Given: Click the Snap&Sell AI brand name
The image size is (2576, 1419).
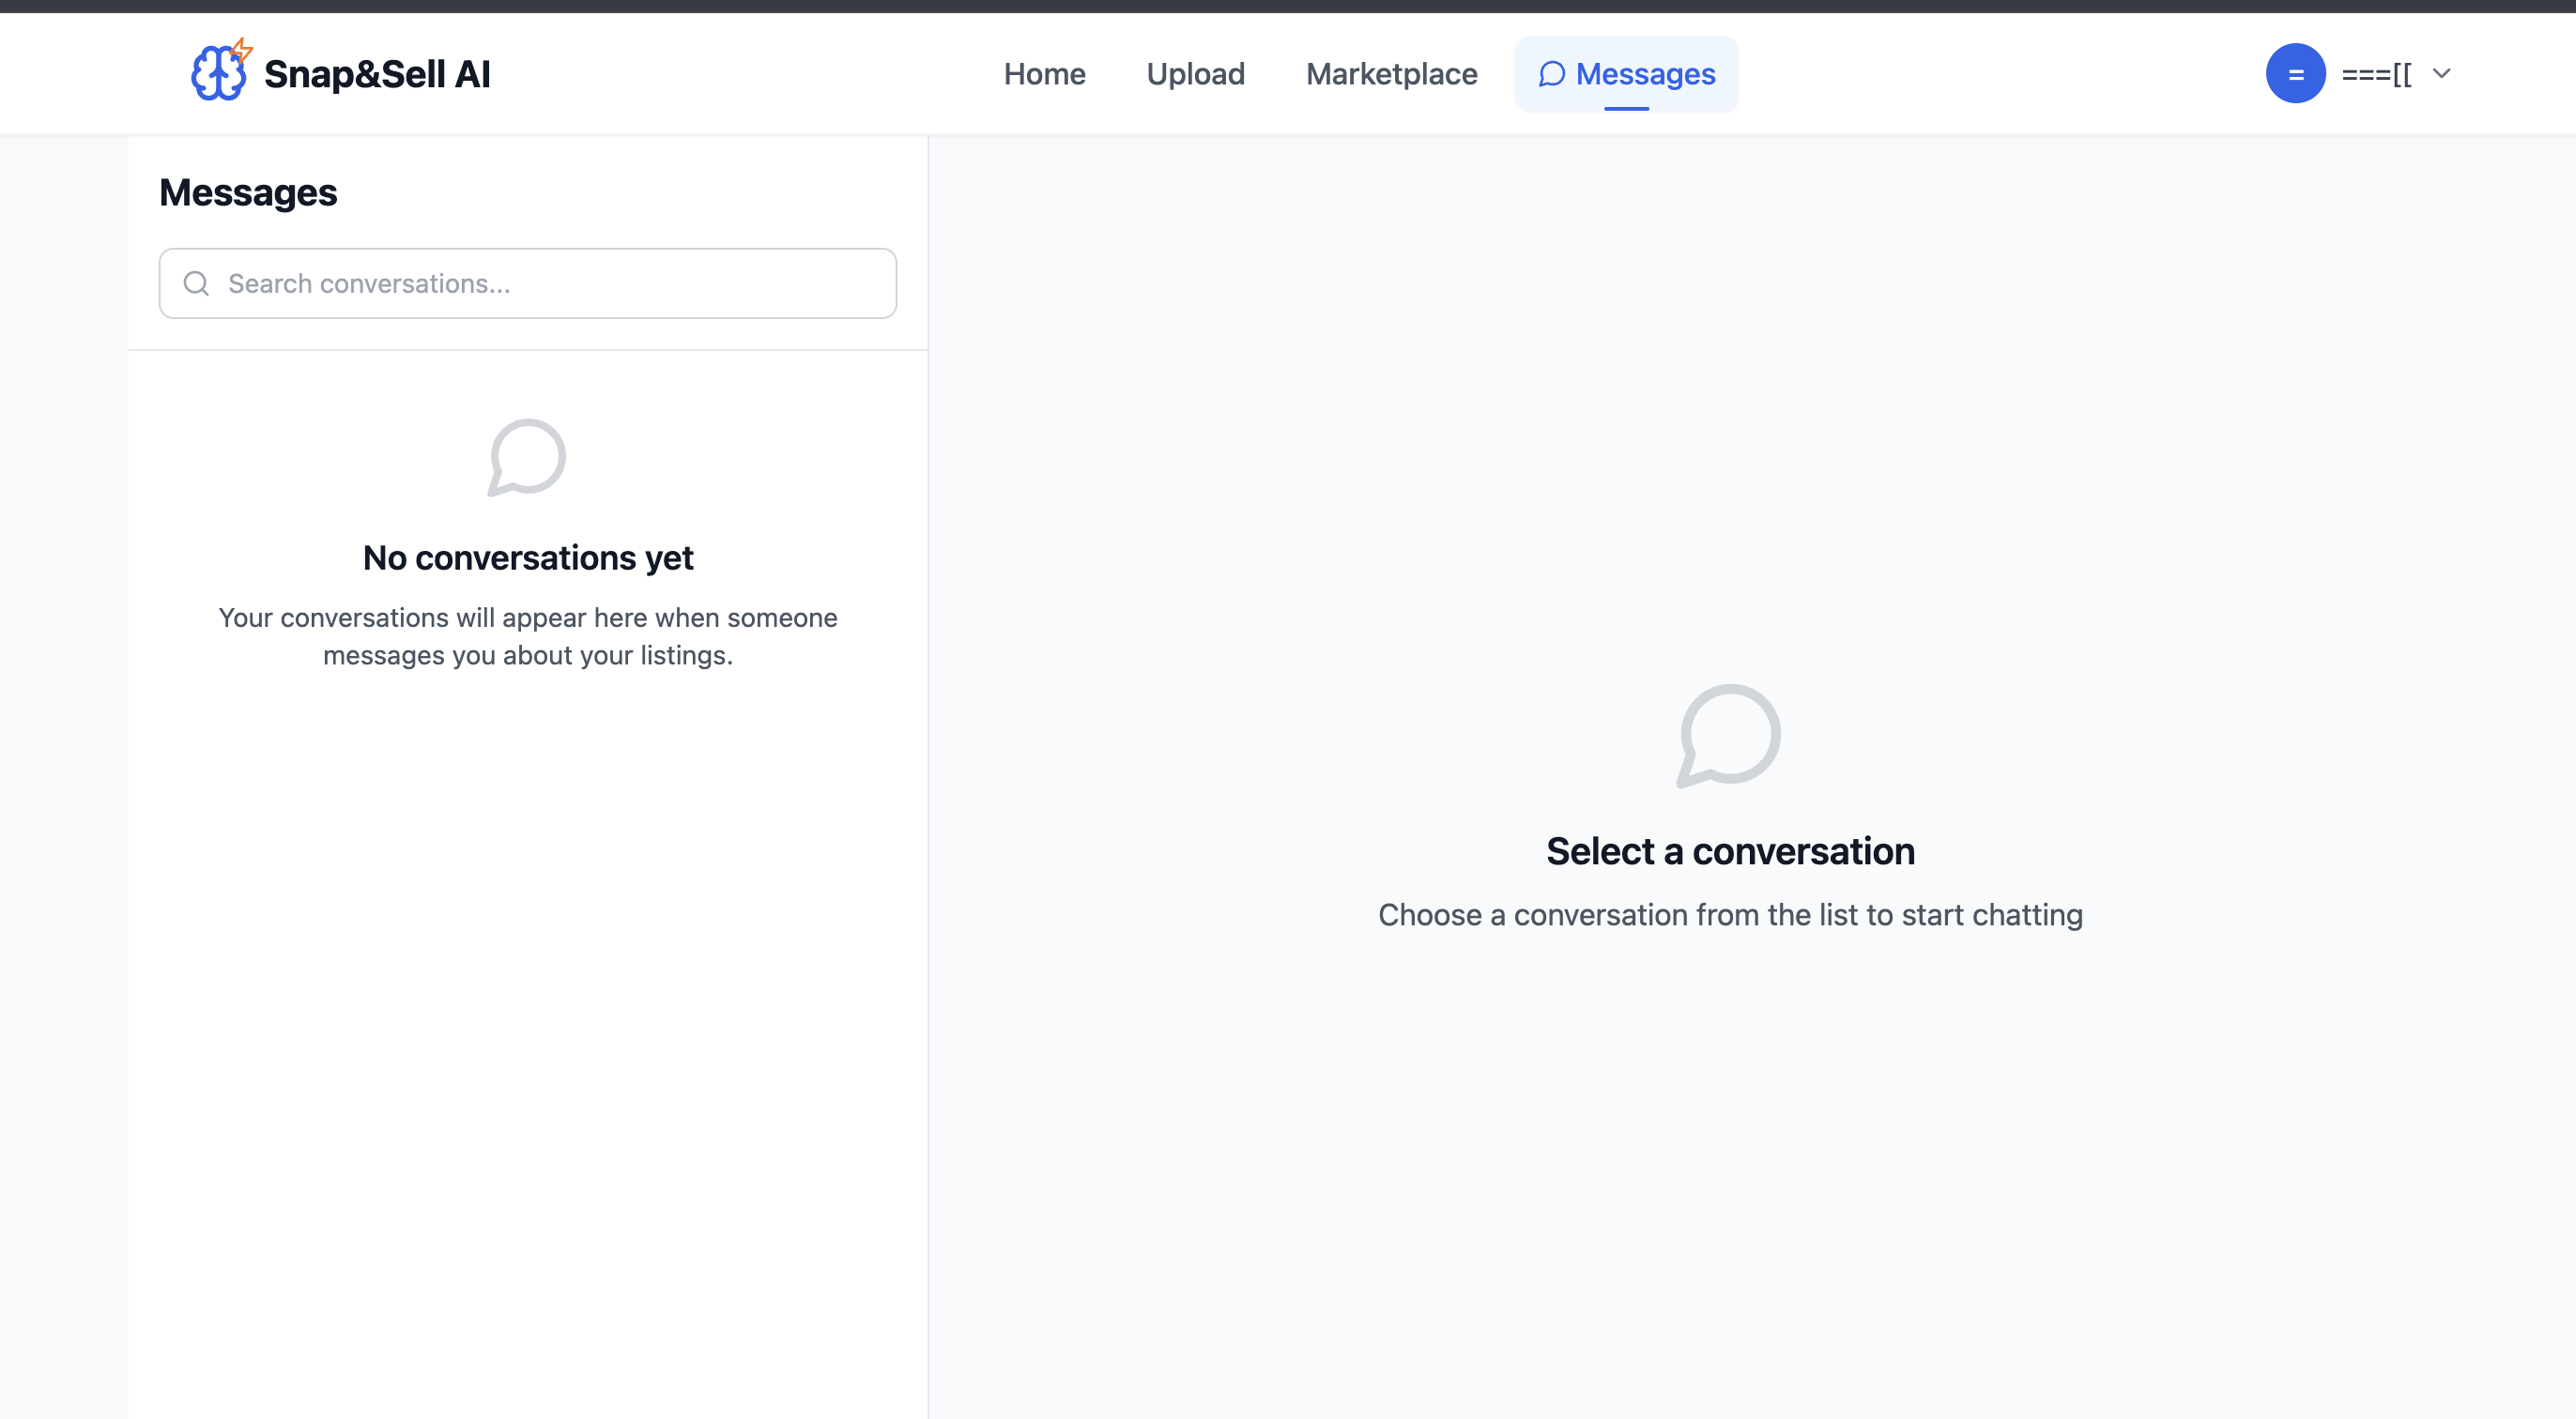Looking at the screenshot, I should click(377, 74).
